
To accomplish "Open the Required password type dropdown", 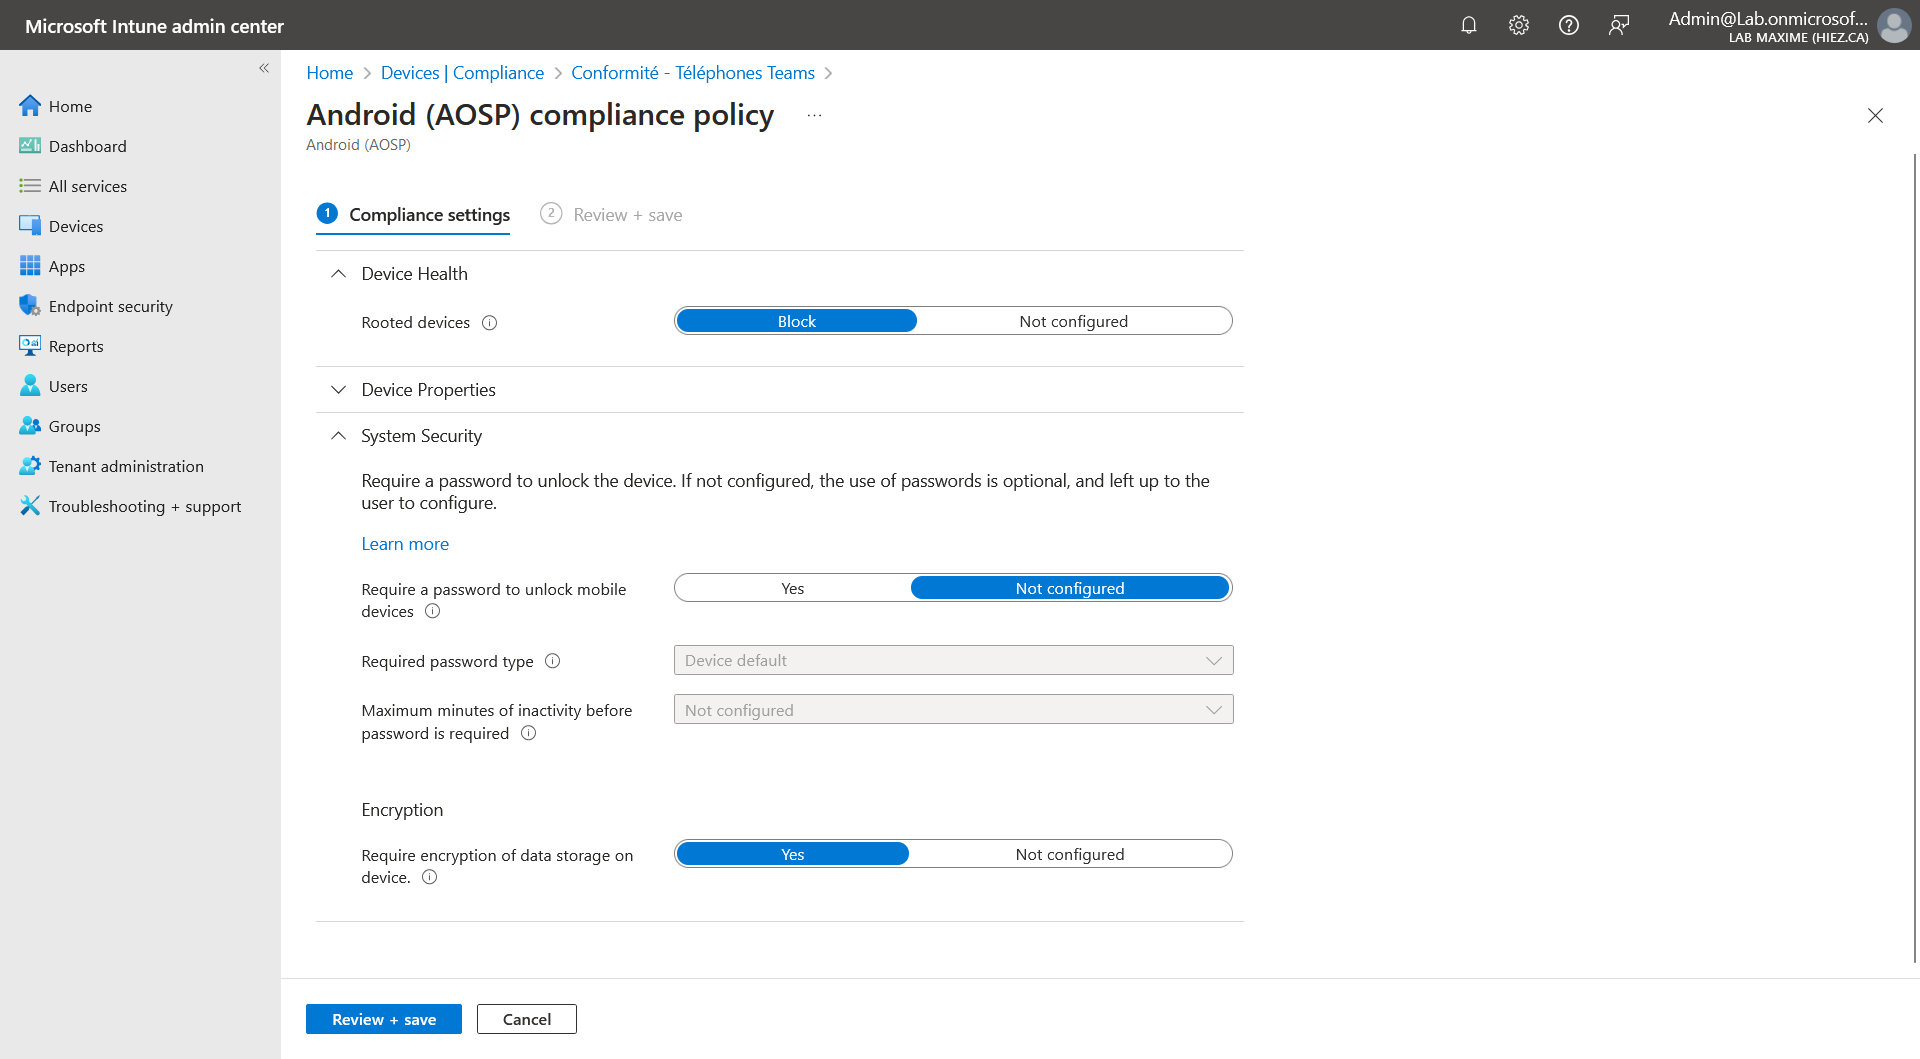I will pos(953,660).
